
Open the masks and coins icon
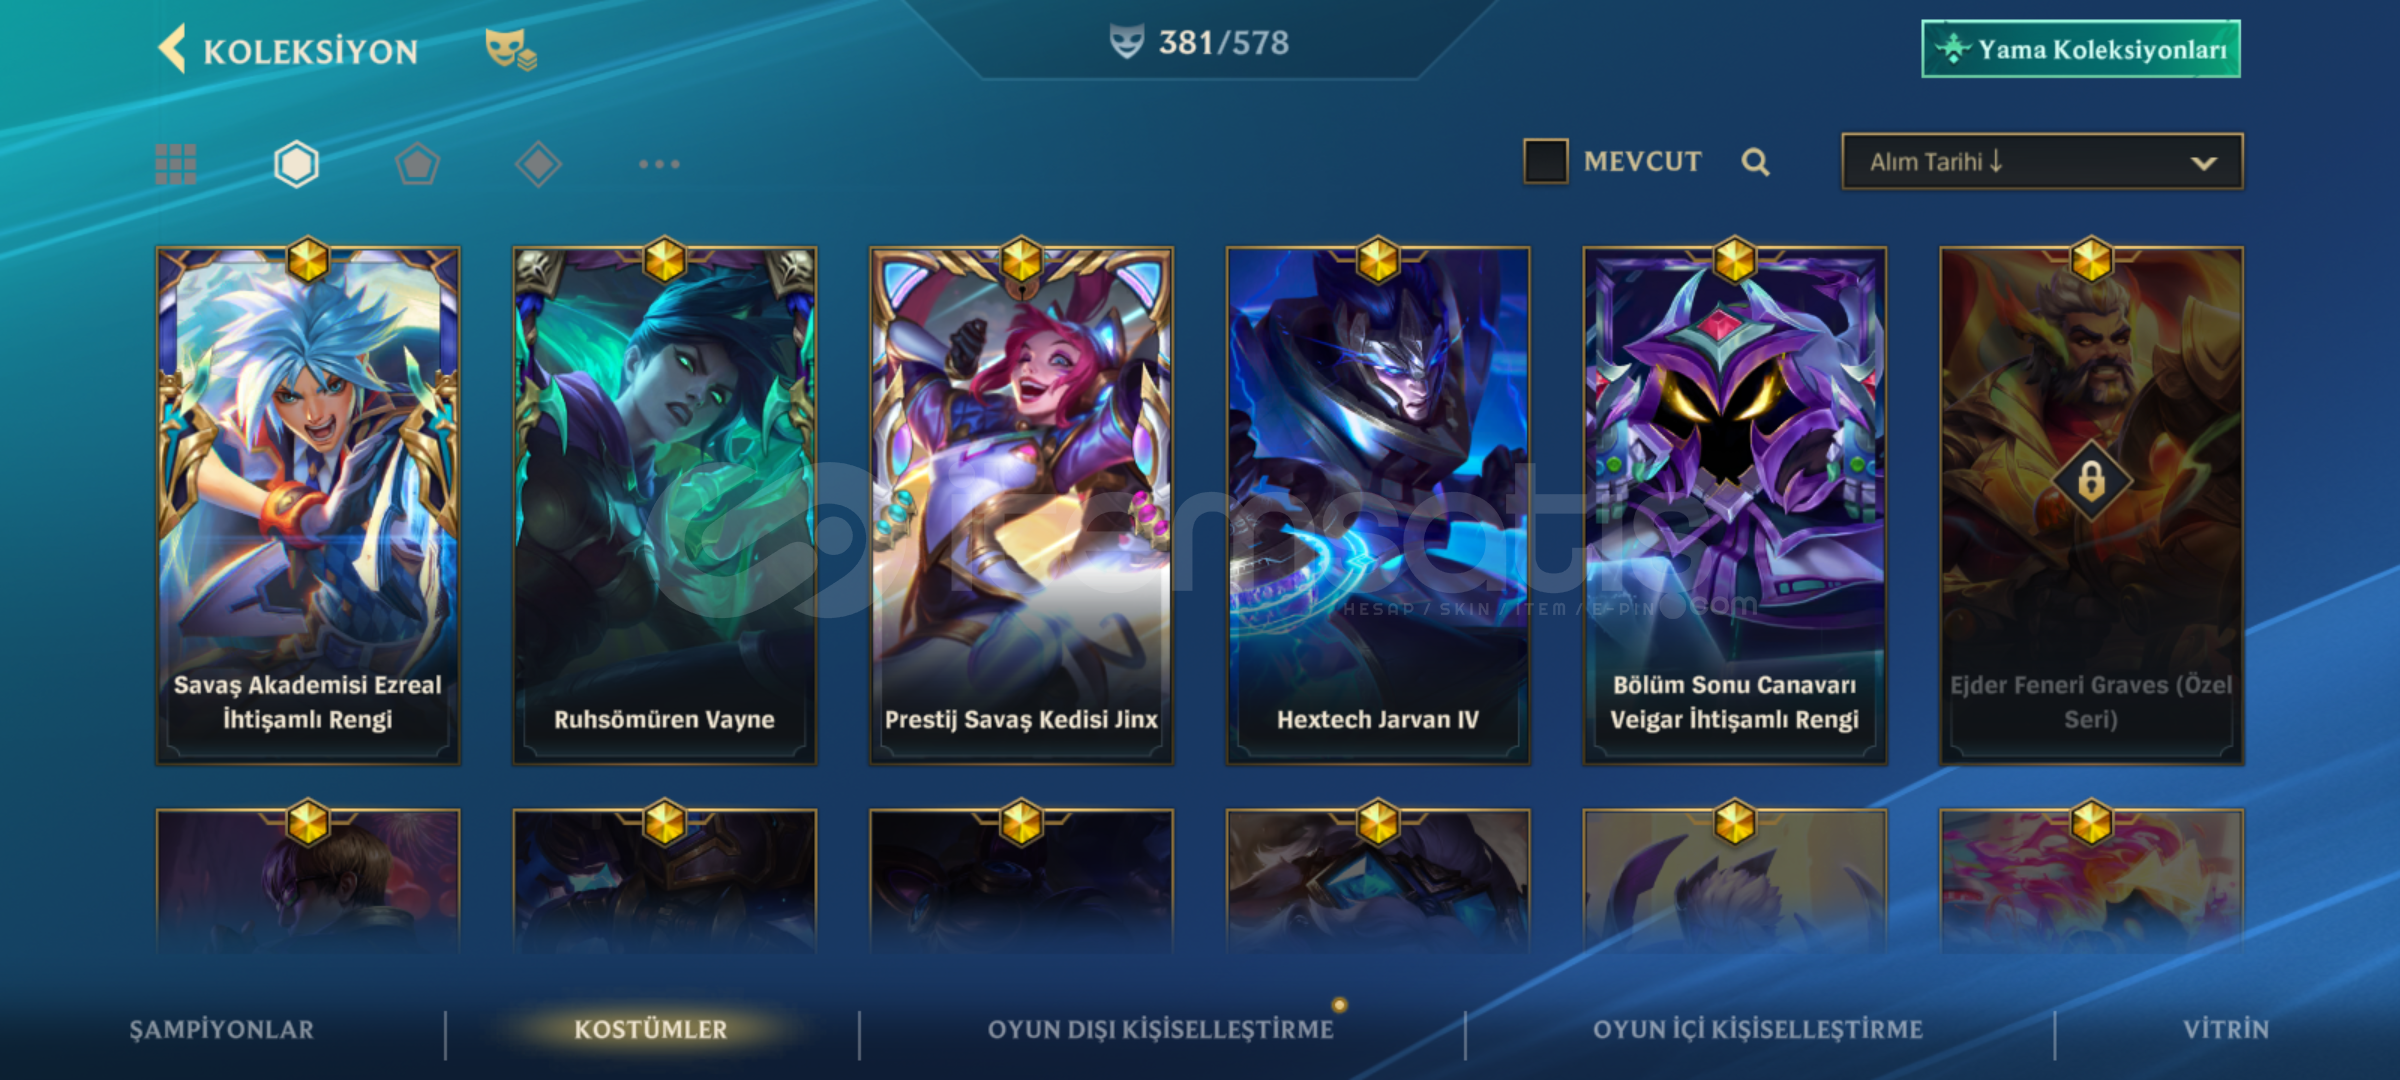click(510, 49)
